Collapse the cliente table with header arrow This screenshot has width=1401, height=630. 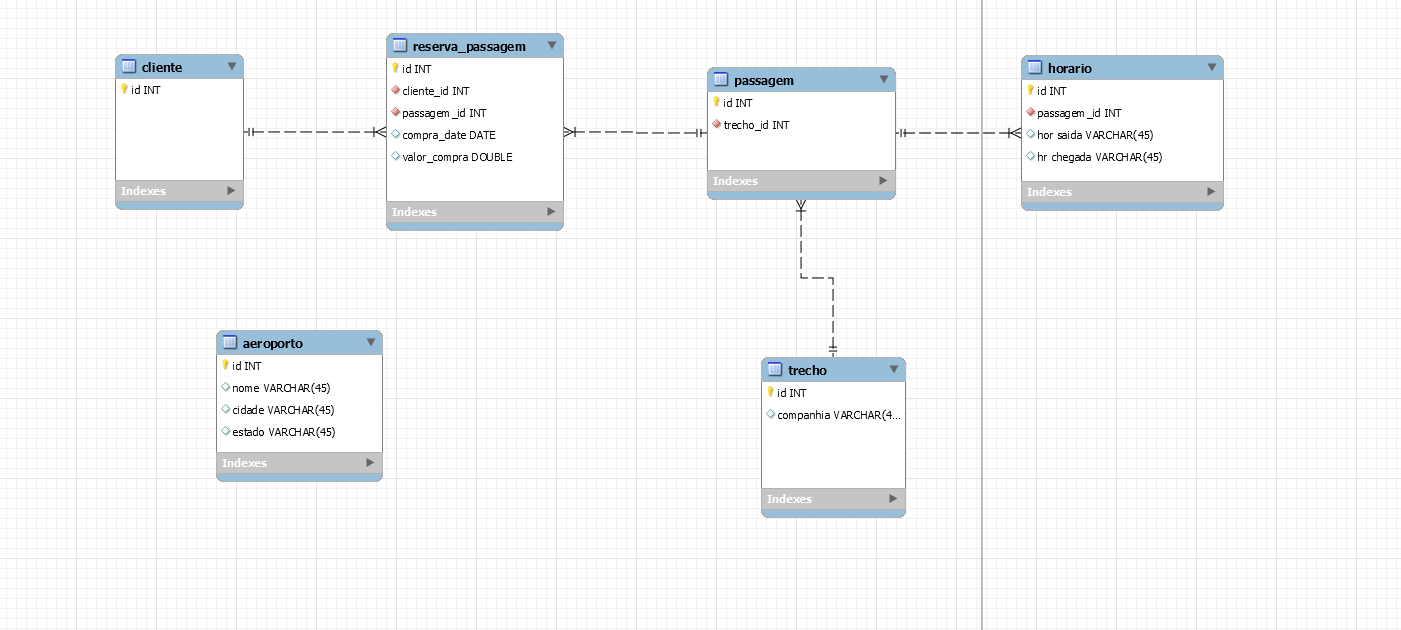click(x=231, y=67)
